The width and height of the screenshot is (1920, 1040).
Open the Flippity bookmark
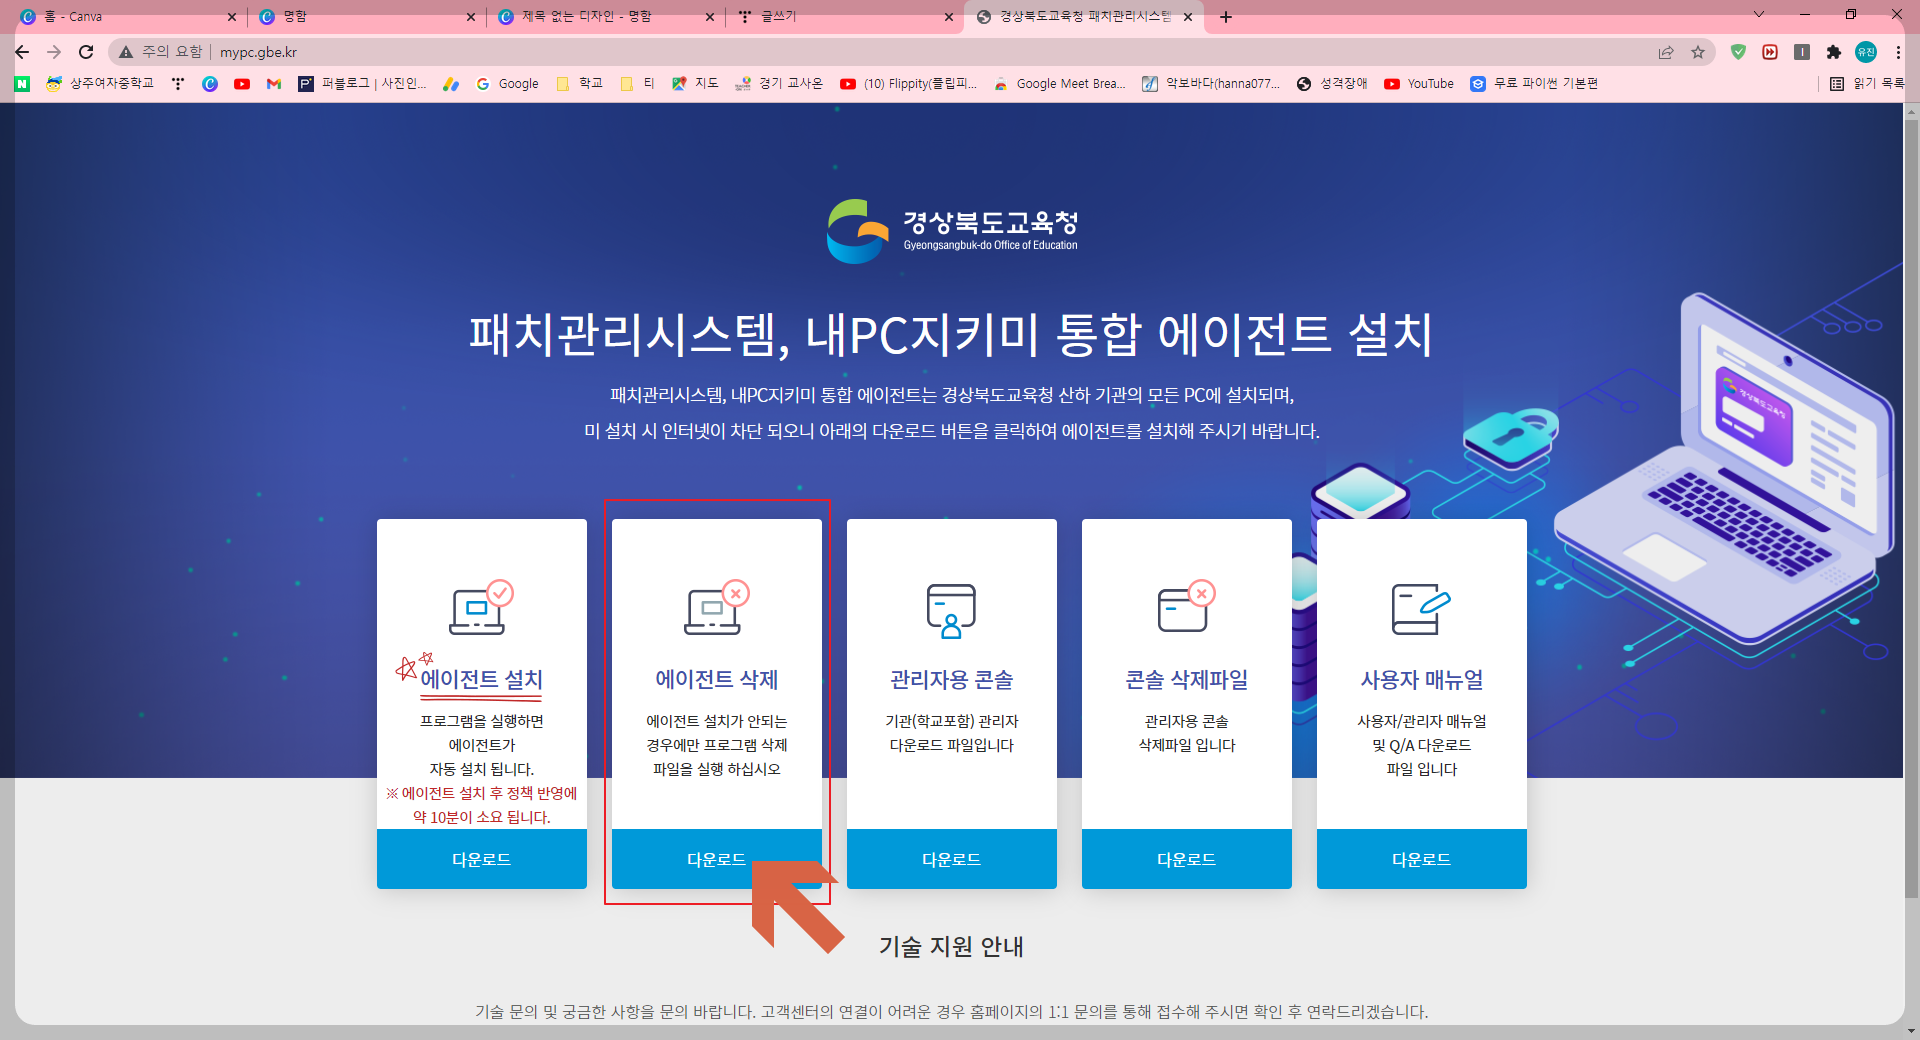coord(908,84)
